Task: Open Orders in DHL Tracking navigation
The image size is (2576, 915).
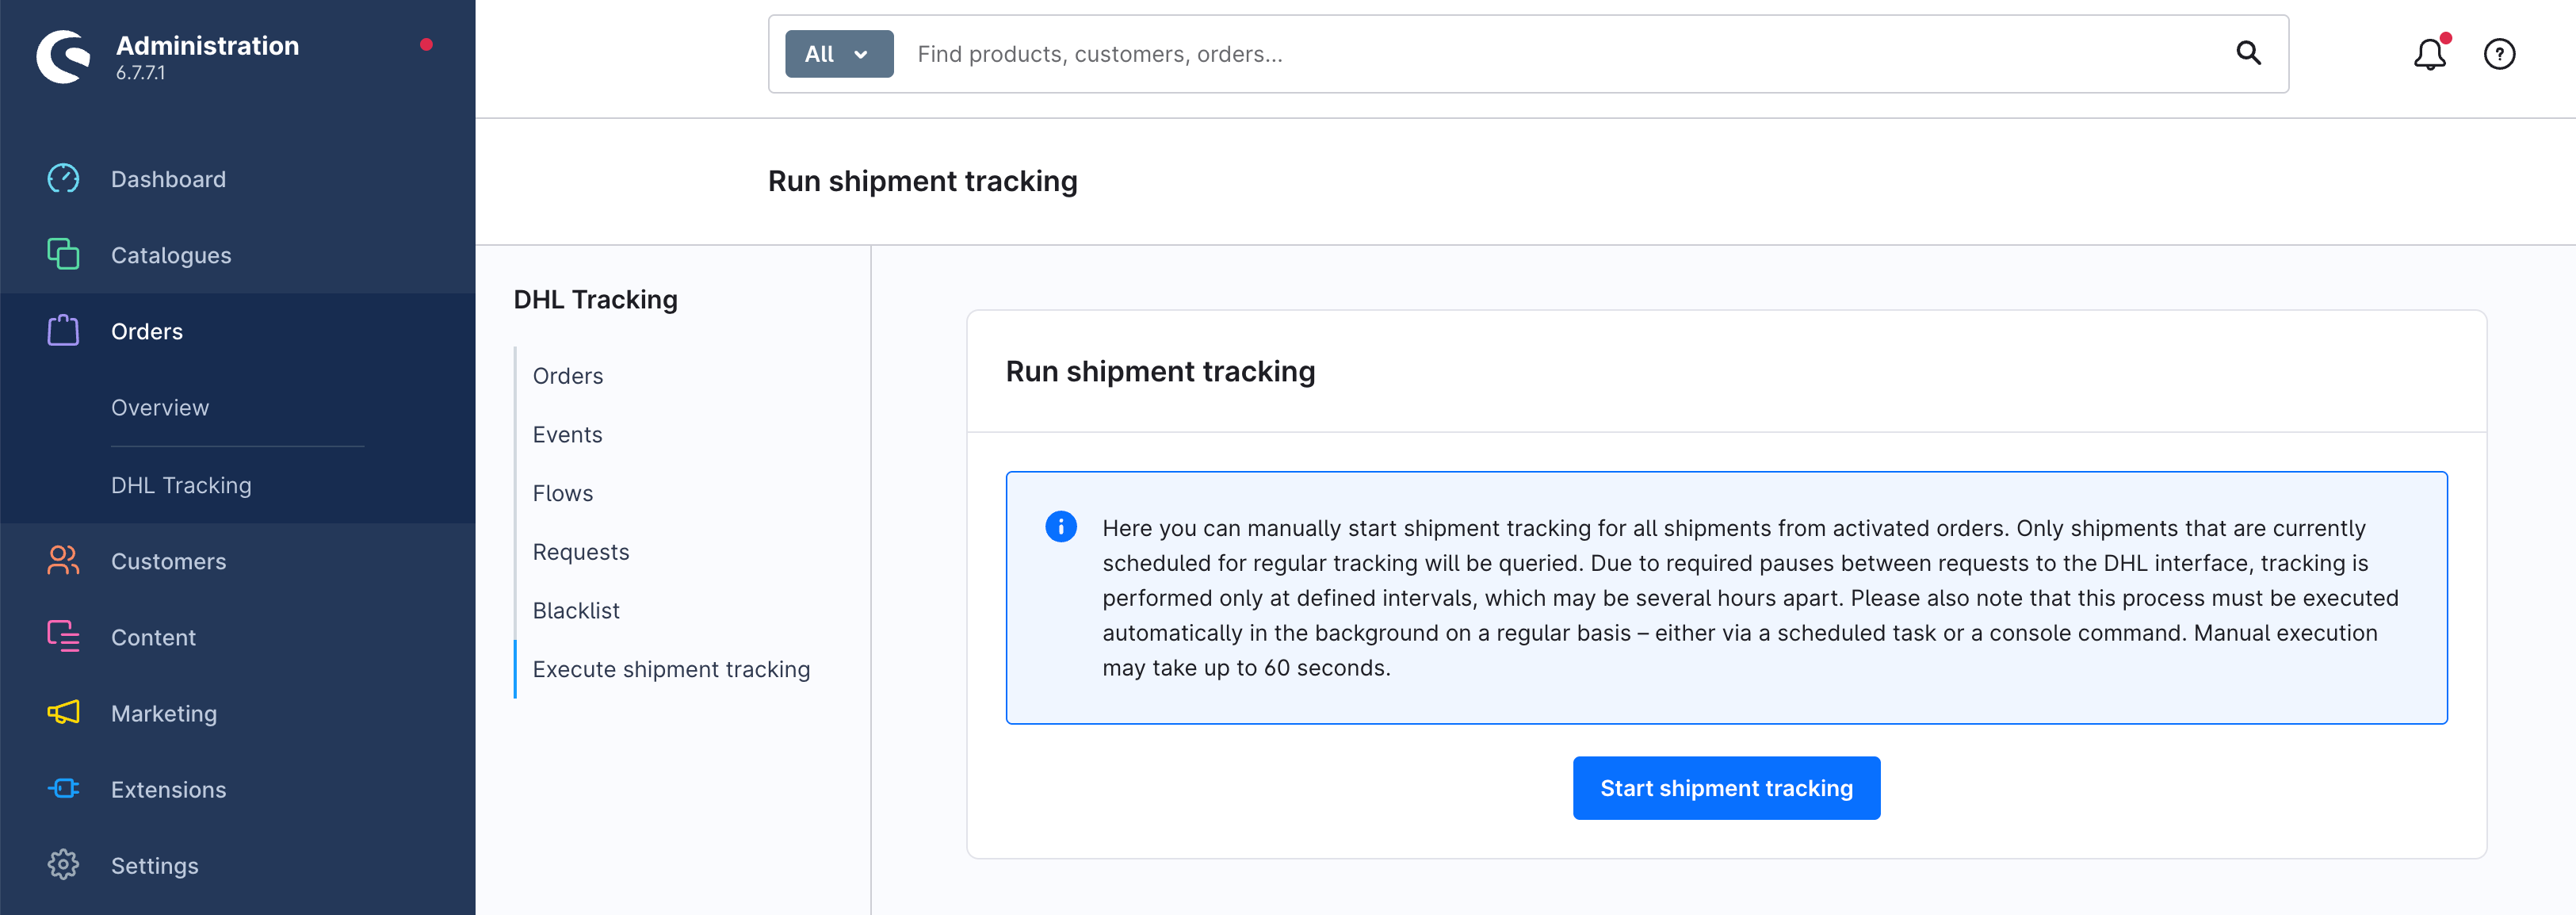Action: 568,376
